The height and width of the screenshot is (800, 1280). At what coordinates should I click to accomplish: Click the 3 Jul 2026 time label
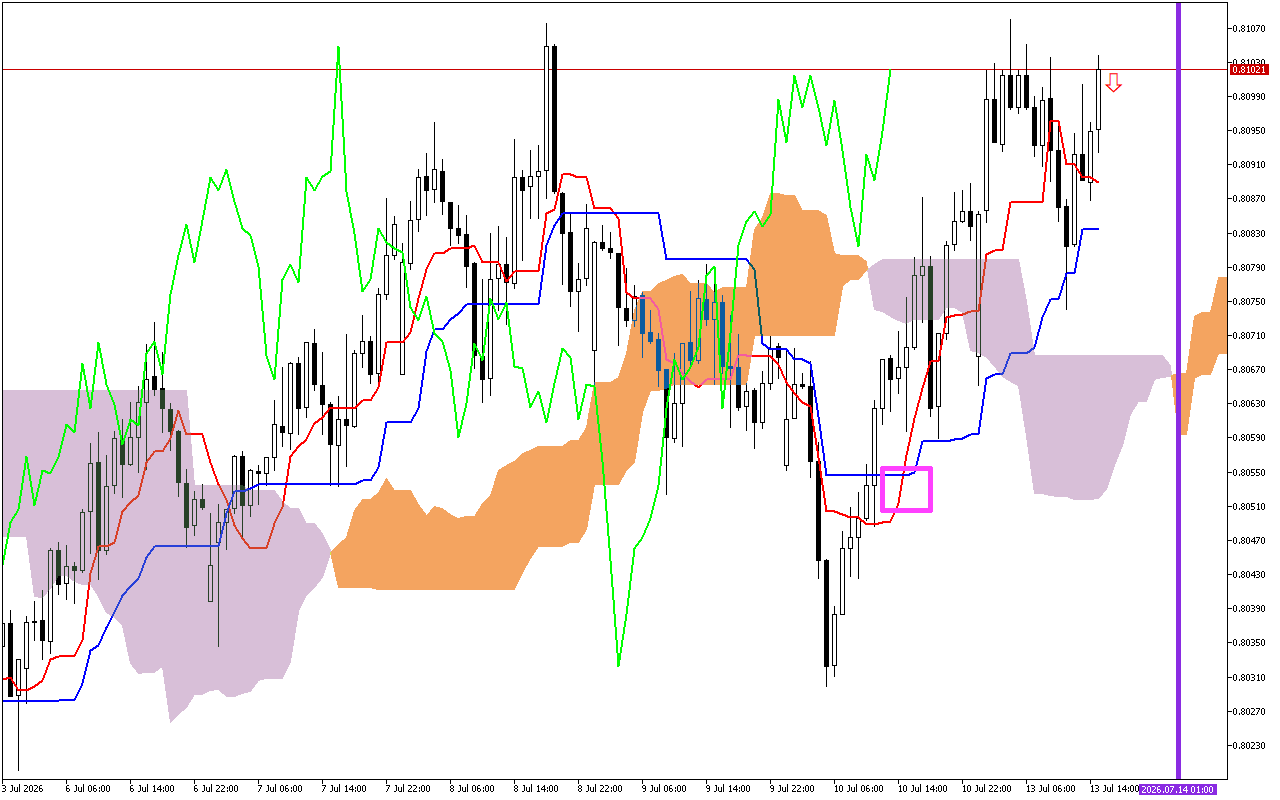coord(20,789)
